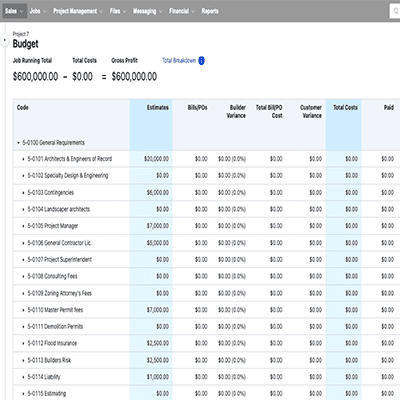Screen dimensions: 400x400
Task: Click the $600,000.00 Job Running Total value
Action: pos(35,77)
